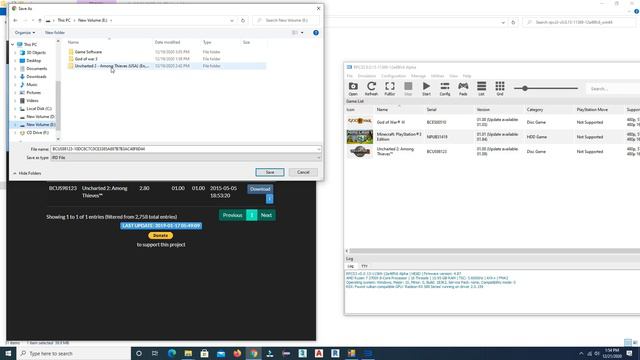Select Local Disk (C:) in the tree

point(39,109)
